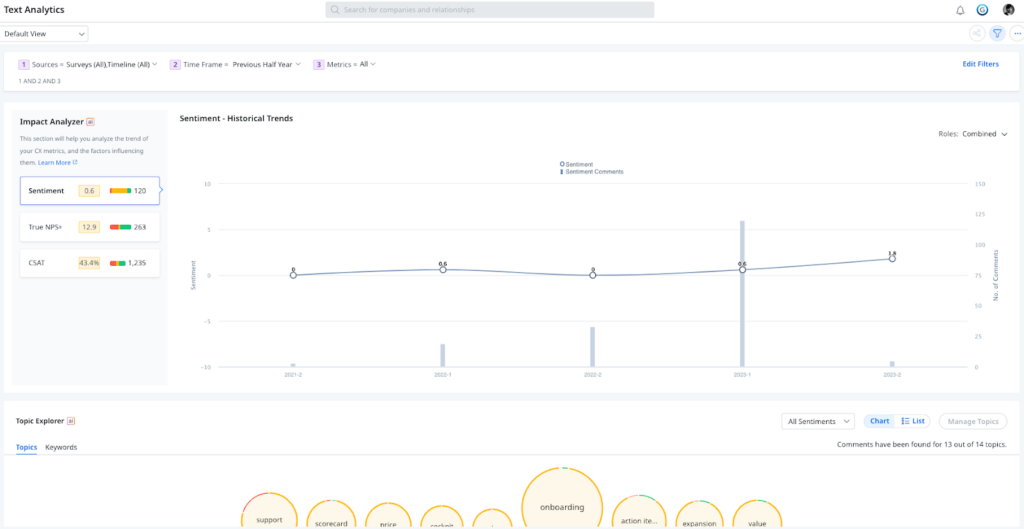Image resolution: width=1024 pixels, height=529 pixels.
Task: Click the 2022-2 sentiment data point
Action: click(592, 275)
